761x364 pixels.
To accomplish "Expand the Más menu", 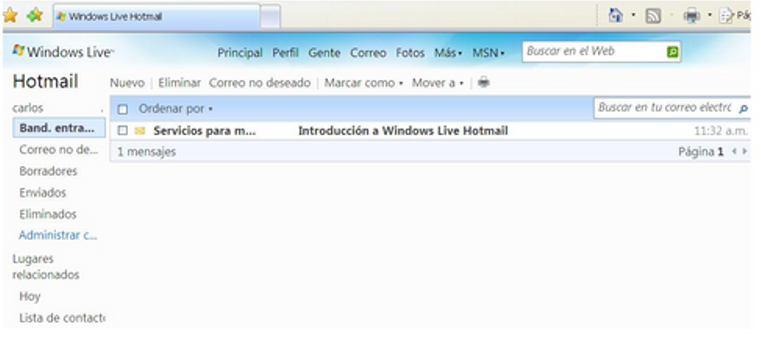I will tap(448, 52).
